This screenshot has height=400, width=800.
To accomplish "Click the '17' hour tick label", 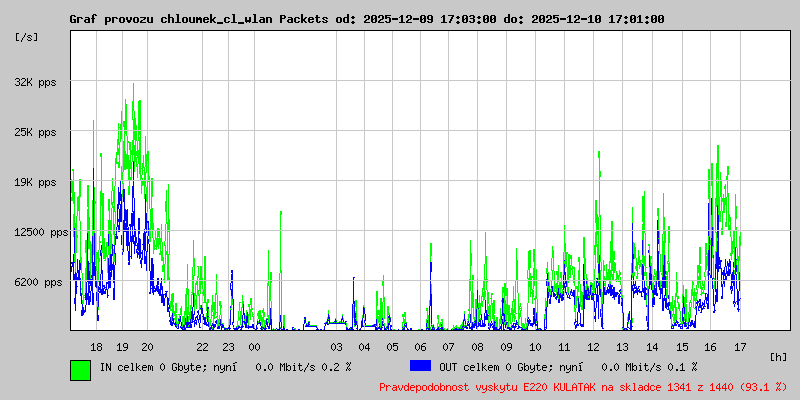I will coord(740,347).
